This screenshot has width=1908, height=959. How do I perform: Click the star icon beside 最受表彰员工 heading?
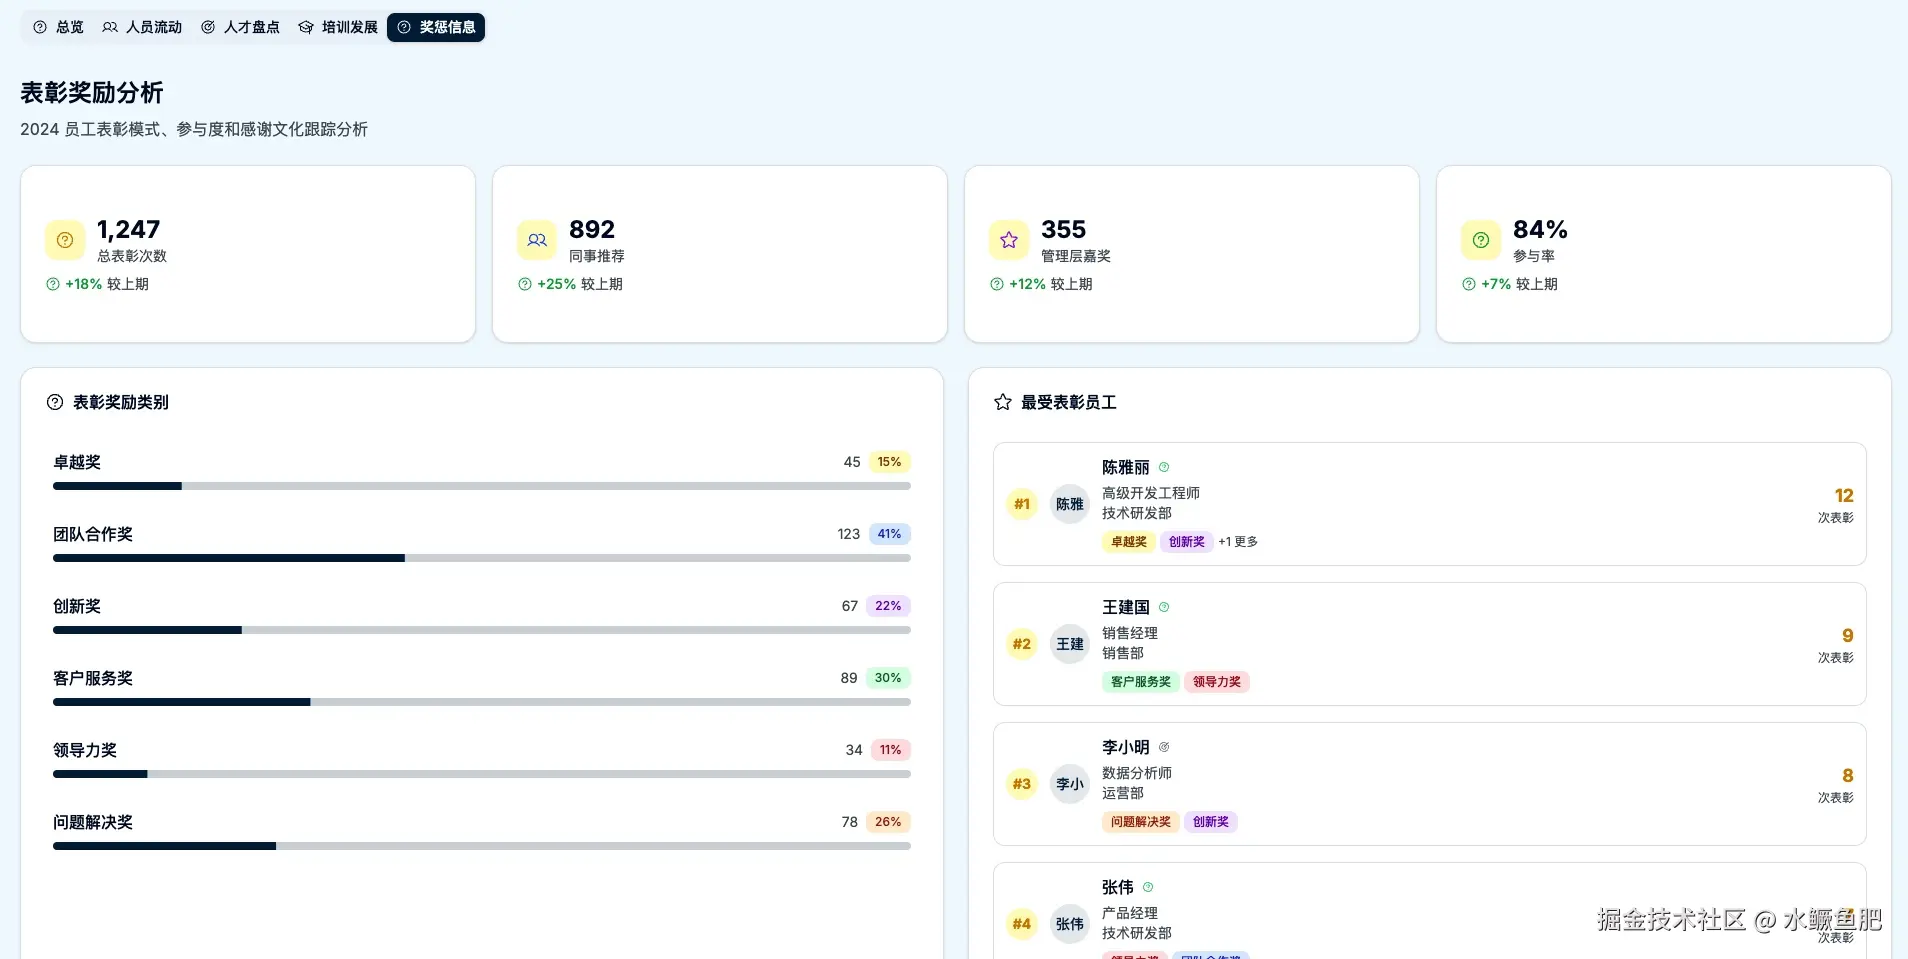1001,402
